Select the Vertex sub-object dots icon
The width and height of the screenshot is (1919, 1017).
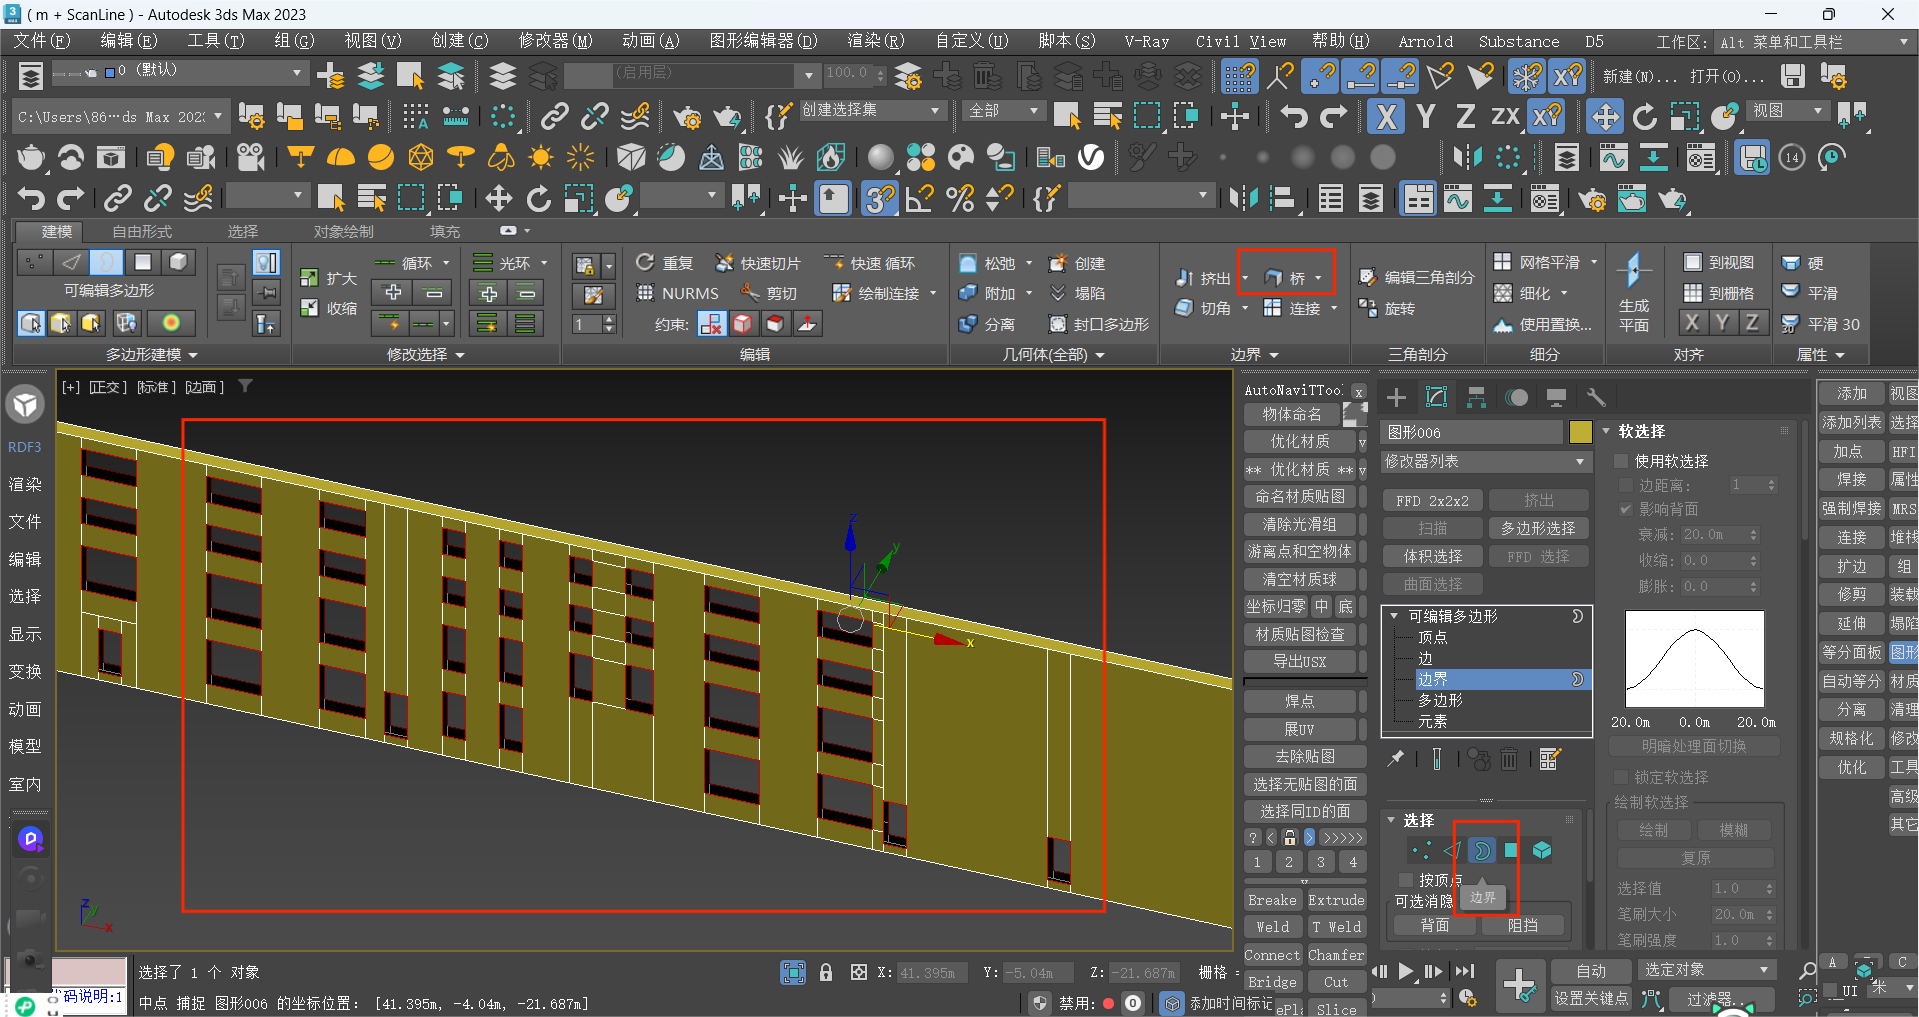(1420, 850)
